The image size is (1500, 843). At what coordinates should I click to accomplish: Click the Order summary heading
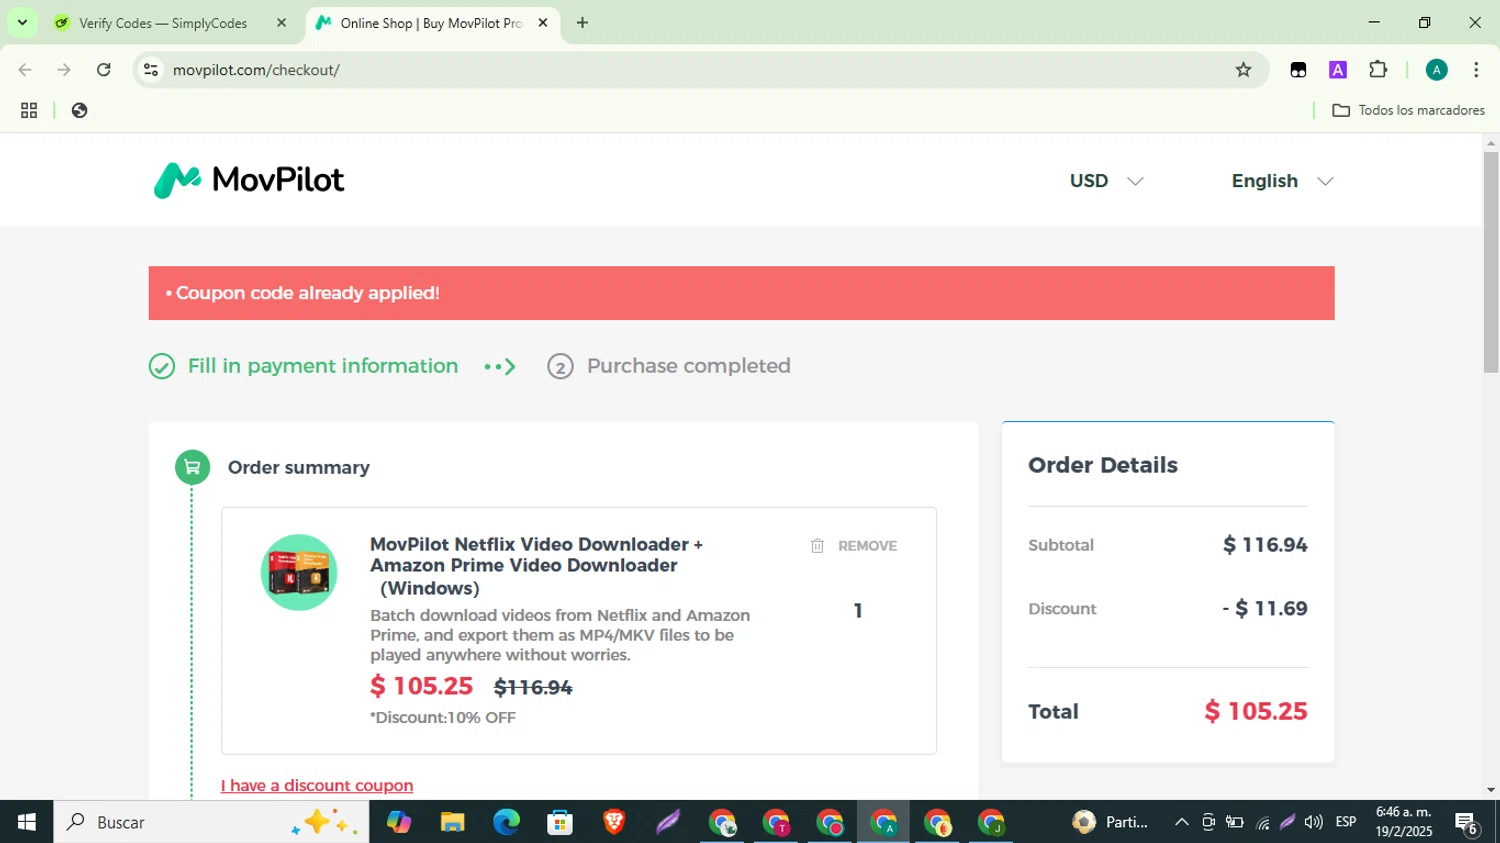pos(298,467)
